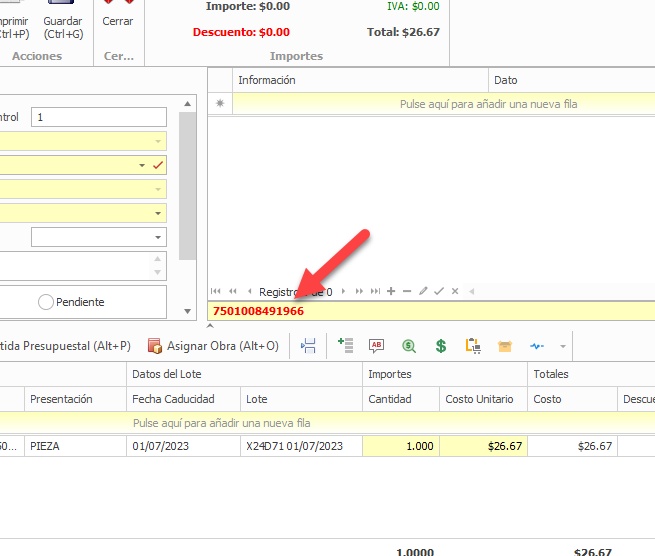Click the Costo column header
Image resolution: width=655 pixels, height=556 pixels.
(x=572, y=399)
